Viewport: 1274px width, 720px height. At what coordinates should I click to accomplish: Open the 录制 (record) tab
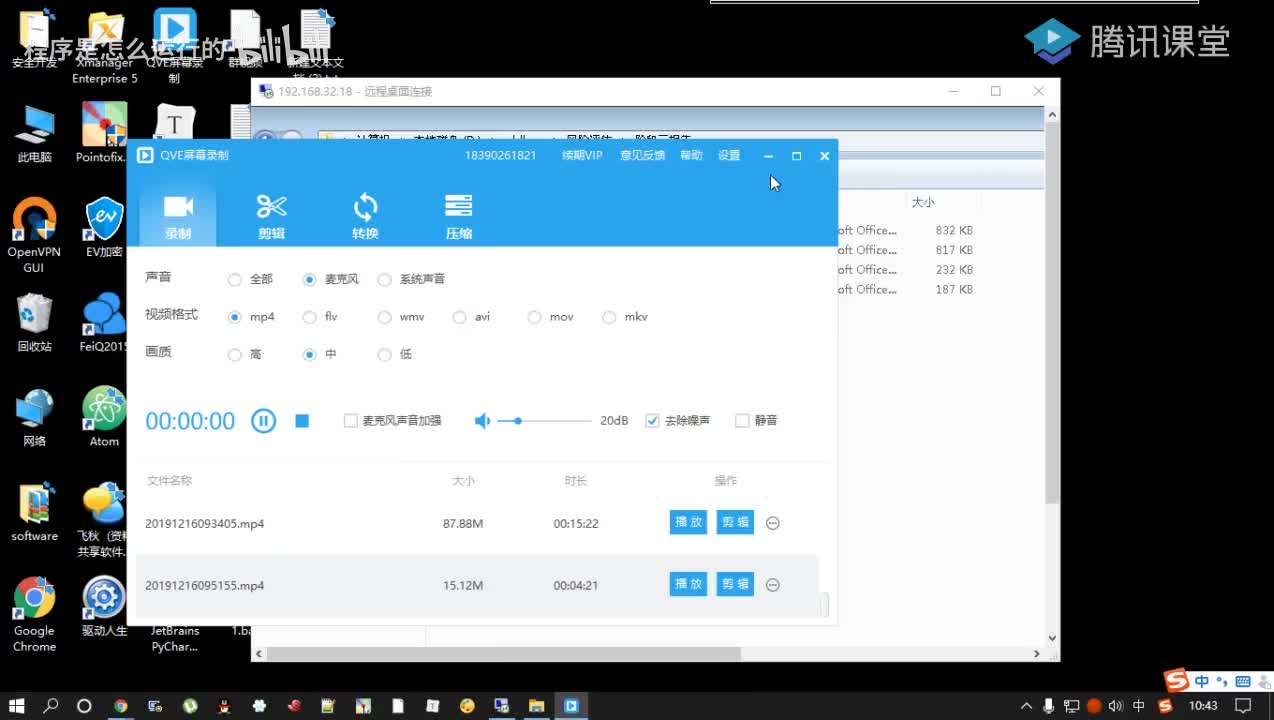(177, 216)
